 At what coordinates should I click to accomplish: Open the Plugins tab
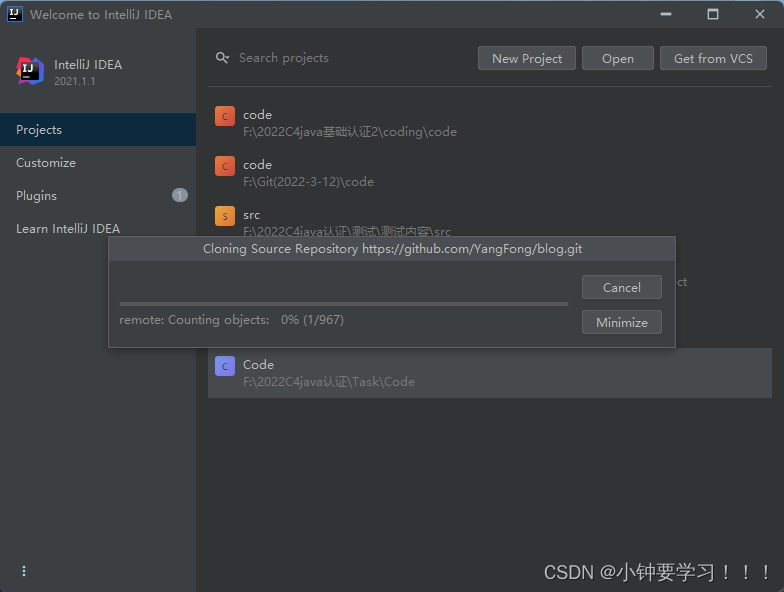point(98,196)
